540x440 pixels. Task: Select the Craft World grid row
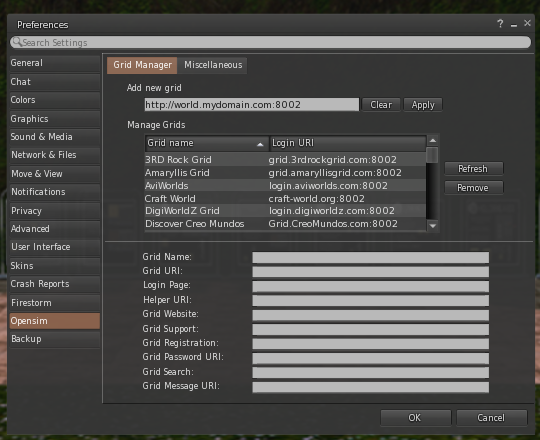[x=285, y=199]
